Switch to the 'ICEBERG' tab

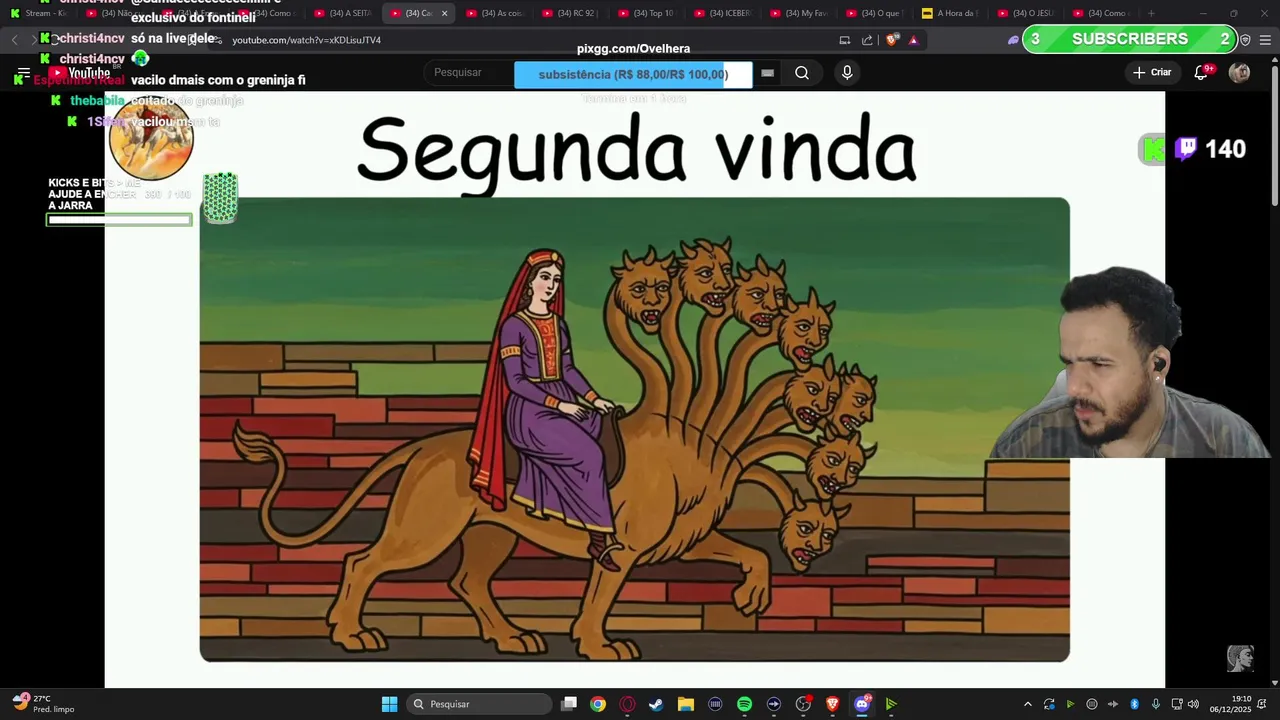(723, 13)
